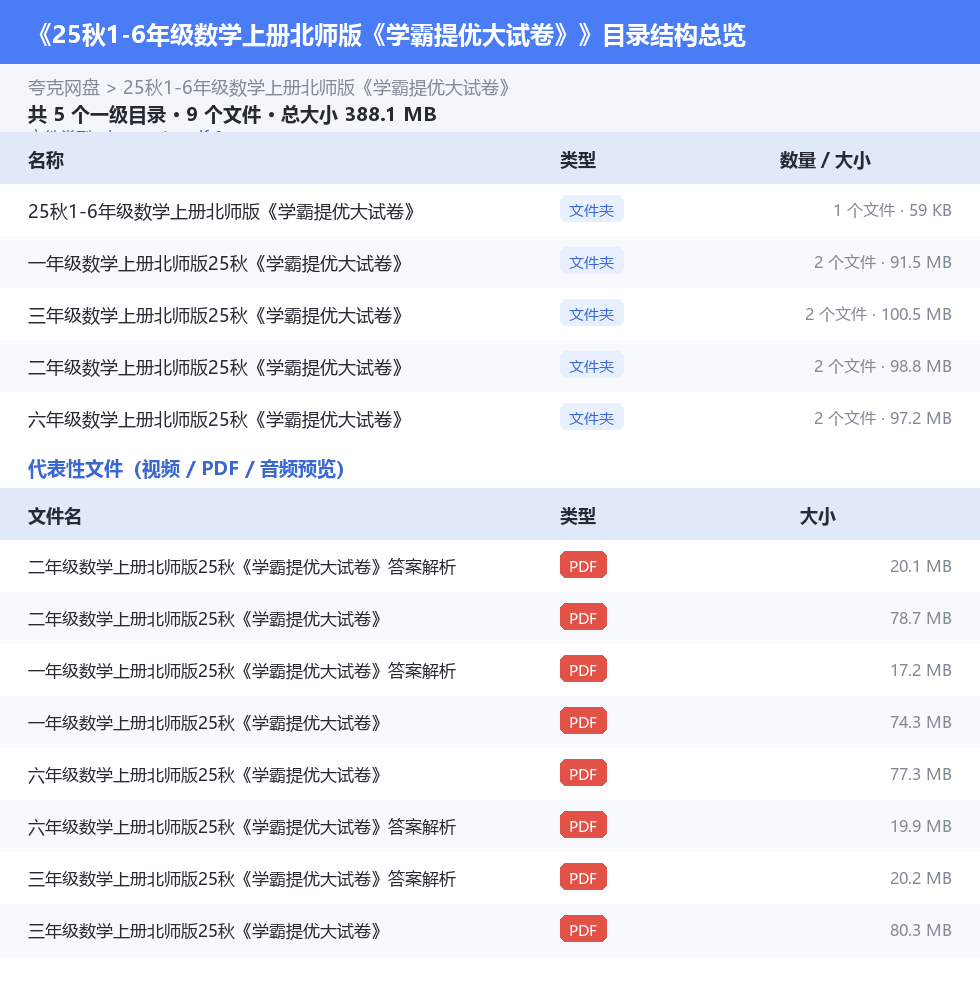Screen dimensions: 980x988
Task: Select the size value 74.3 MB
Action: coord(921,722)
